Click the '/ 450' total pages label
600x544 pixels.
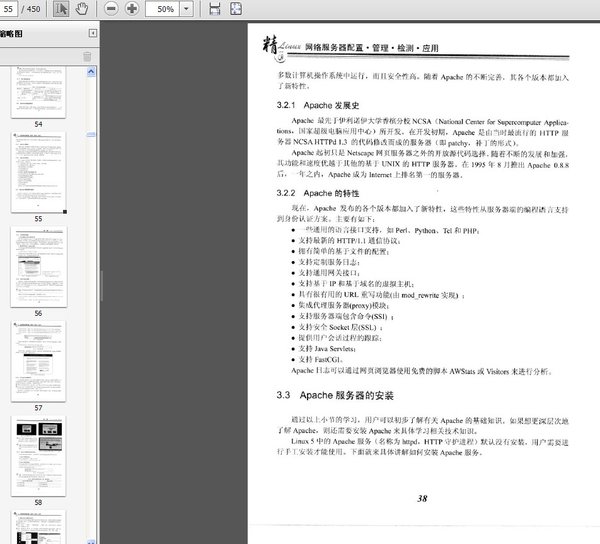pos(31,9)
